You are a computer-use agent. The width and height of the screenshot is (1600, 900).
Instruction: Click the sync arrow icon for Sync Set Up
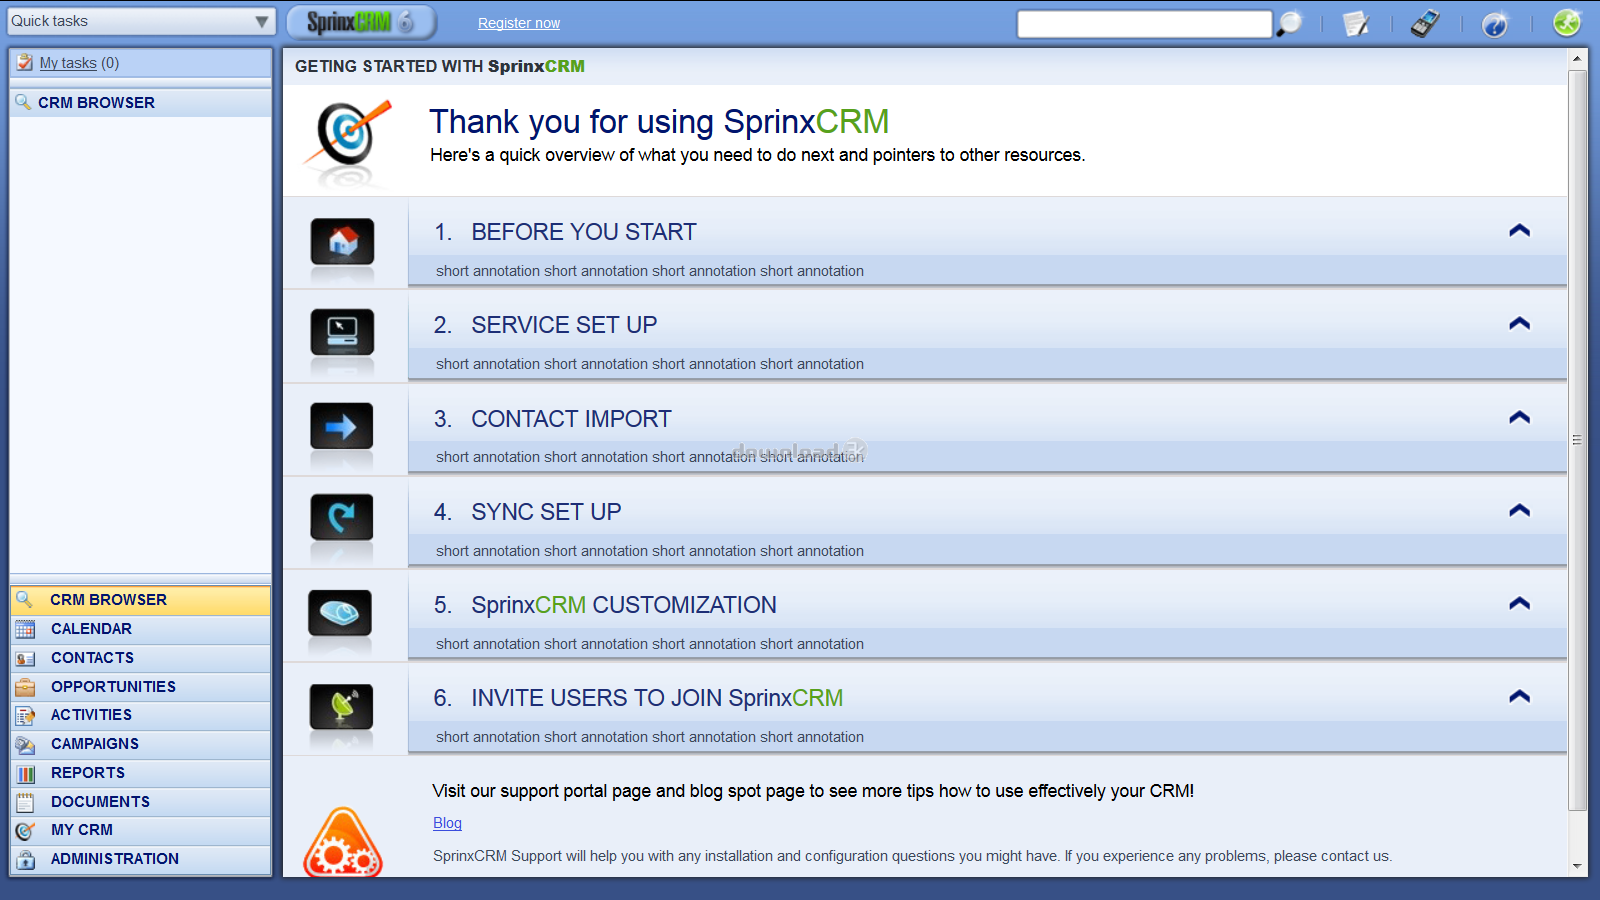[x=342, y=518]
